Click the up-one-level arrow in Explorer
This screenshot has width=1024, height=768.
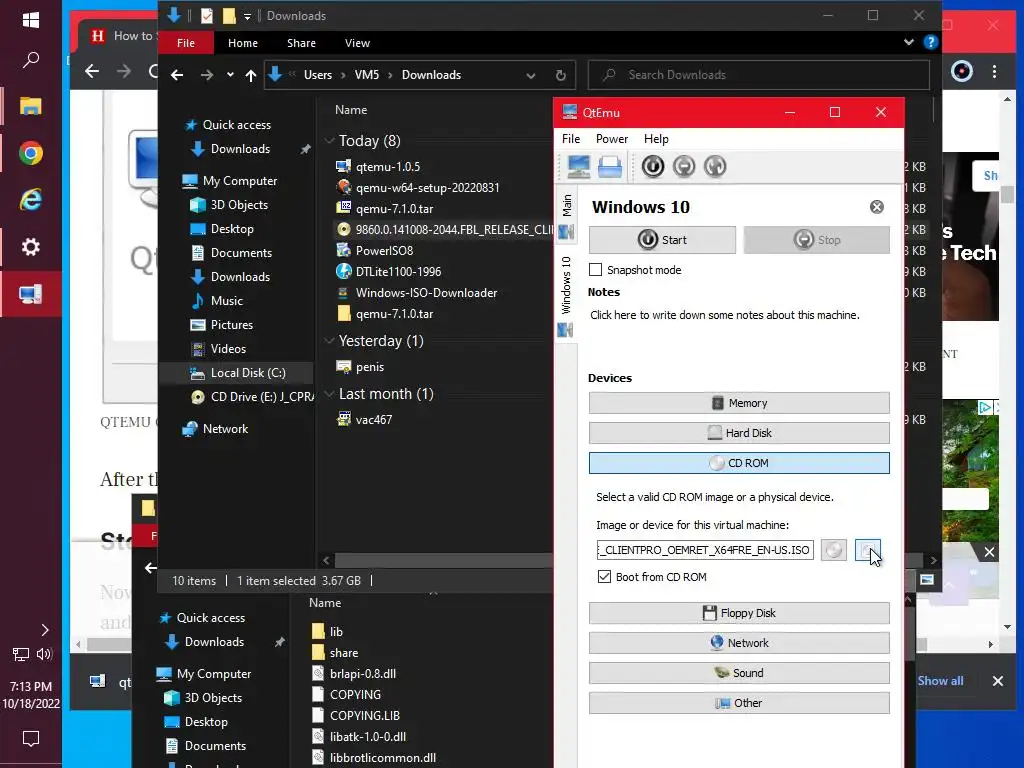pos(251,75)
